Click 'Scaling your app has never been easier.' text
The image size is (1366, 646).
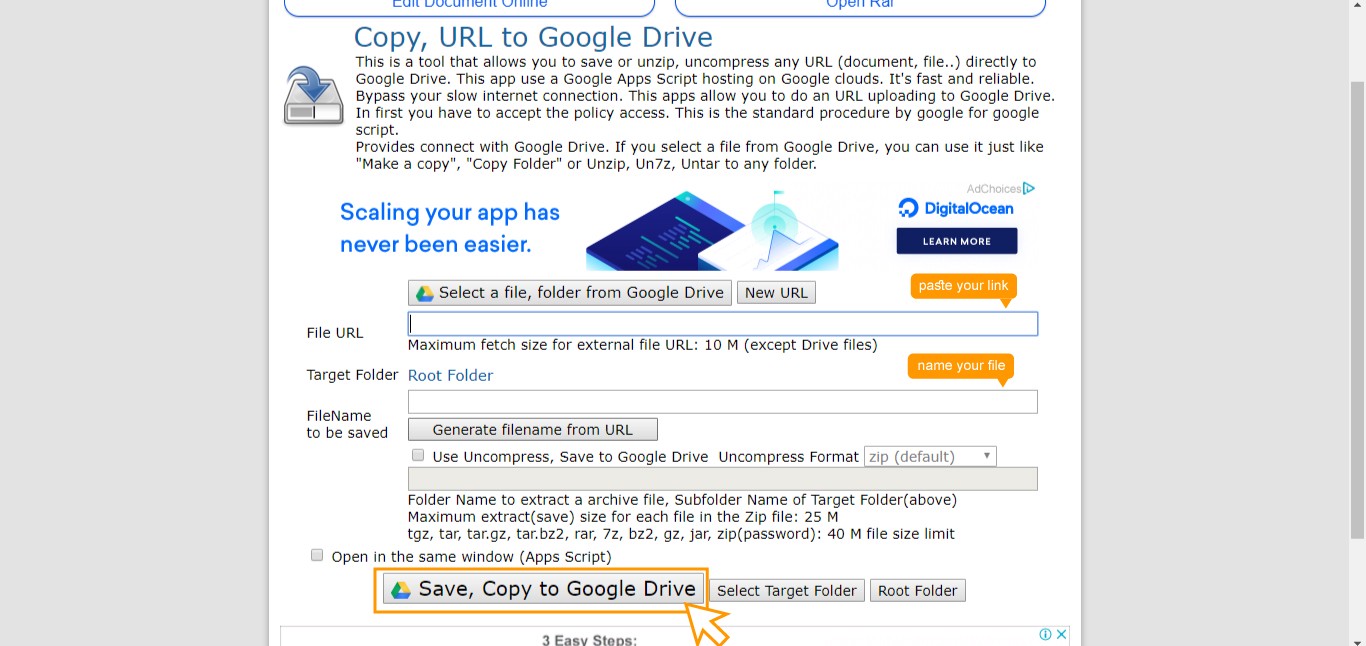pyautogui.click(x=450, y=228)
